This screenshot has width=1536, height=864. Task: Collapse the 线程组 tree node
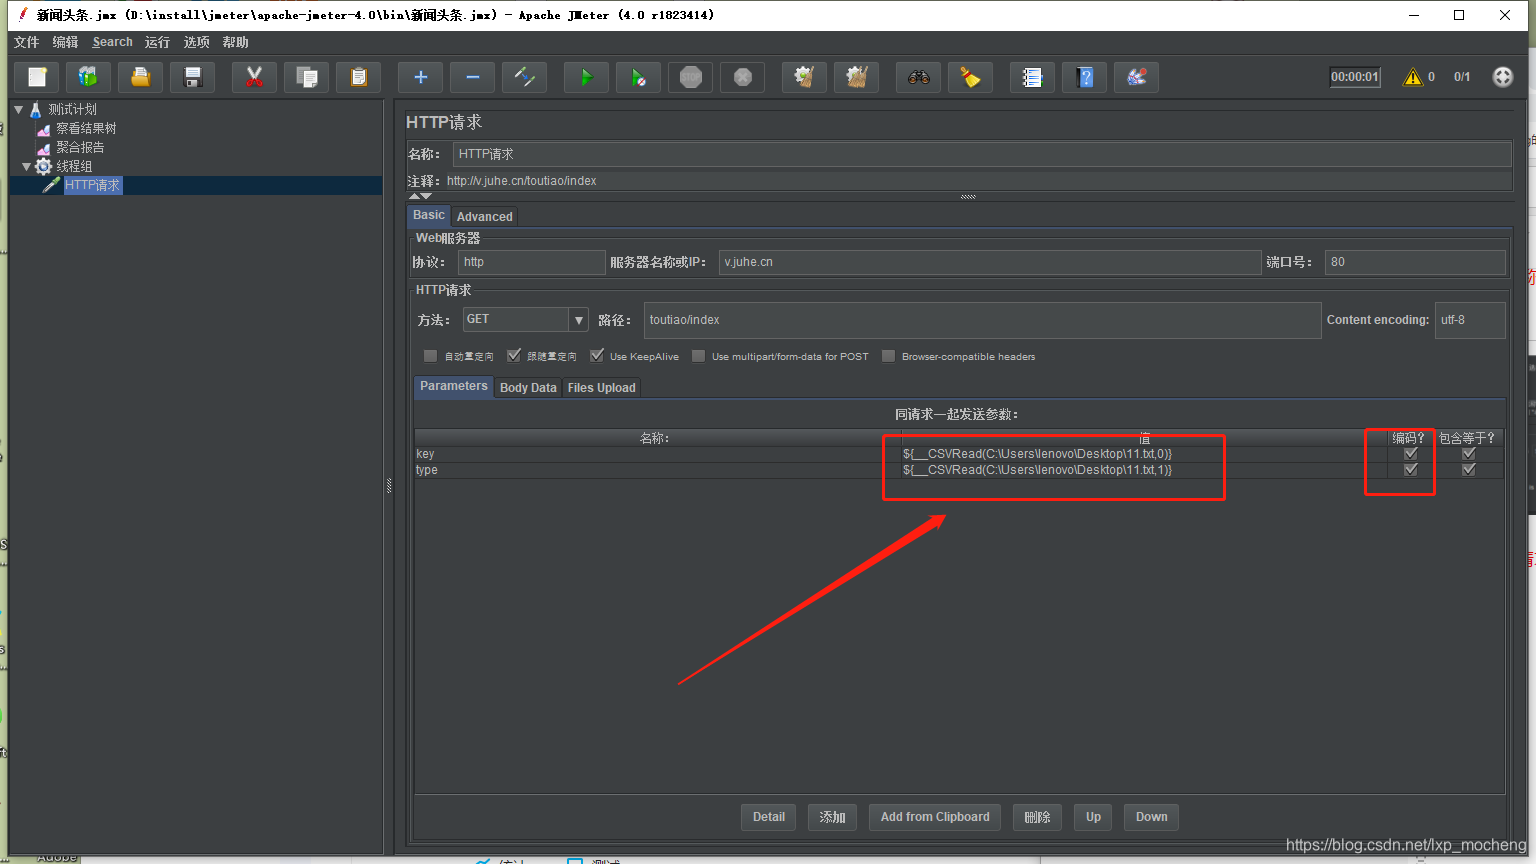pos(27,166)
